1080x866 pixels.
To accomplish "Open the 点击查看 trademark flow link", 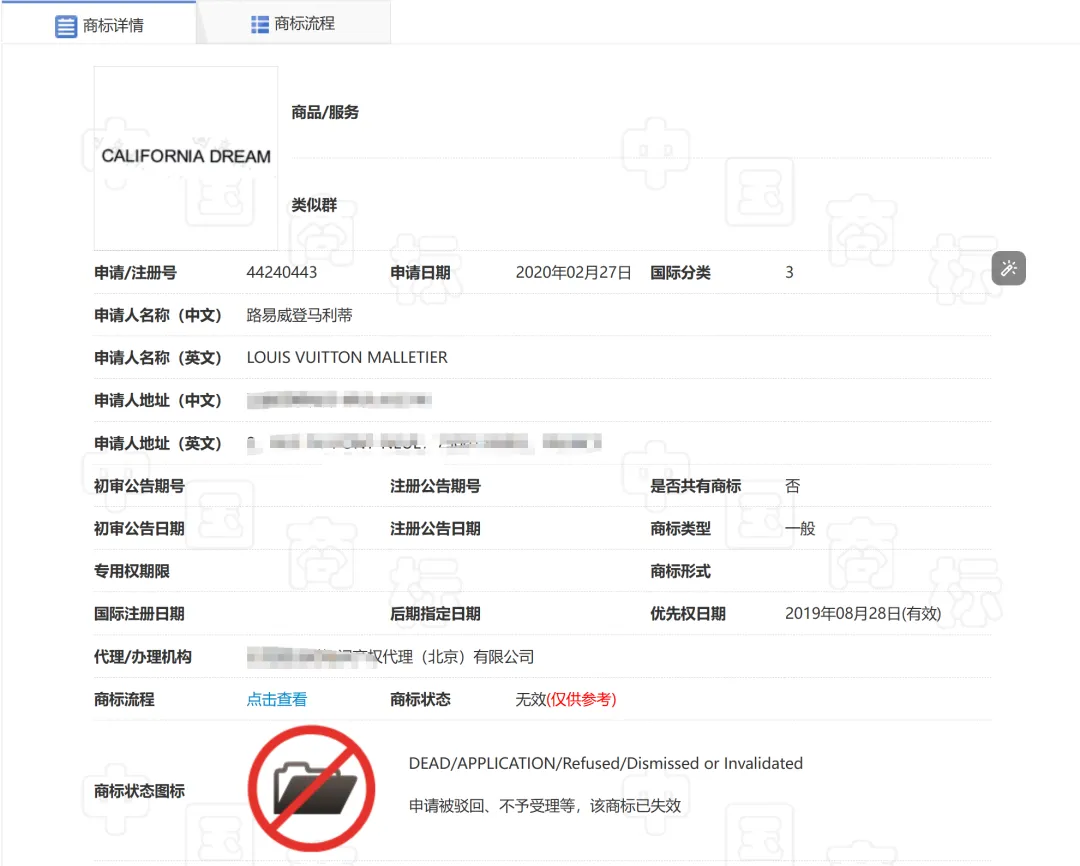I will point(277,699).
